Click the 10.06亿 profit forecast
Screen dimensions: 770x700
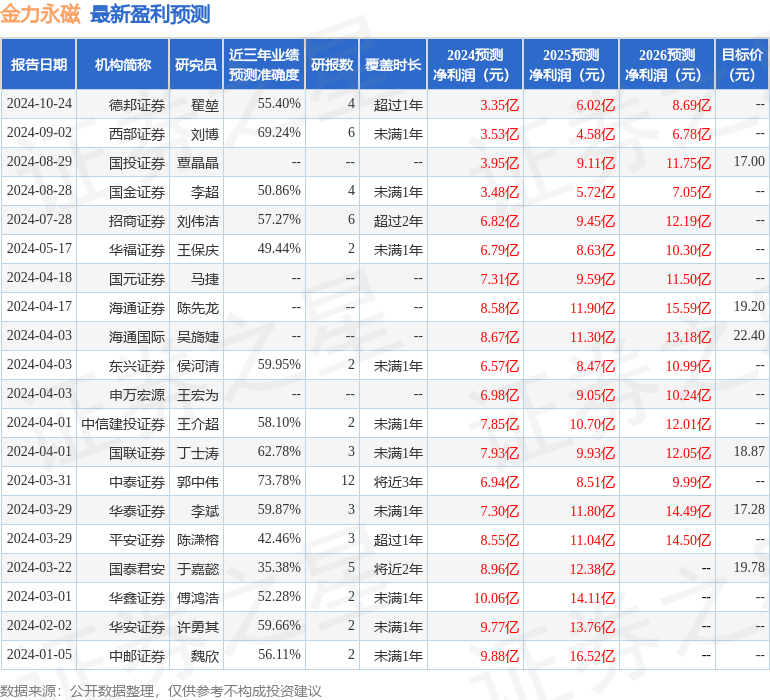(x=496, y=597)
